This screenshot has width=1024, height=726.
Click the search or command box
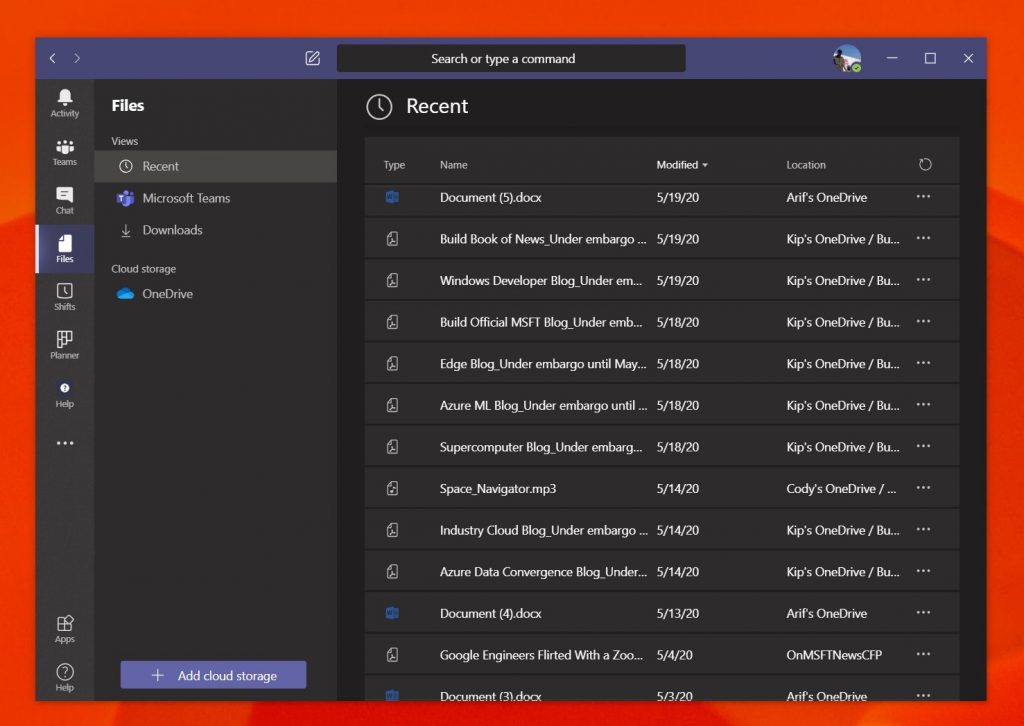(x=511, y=58)
